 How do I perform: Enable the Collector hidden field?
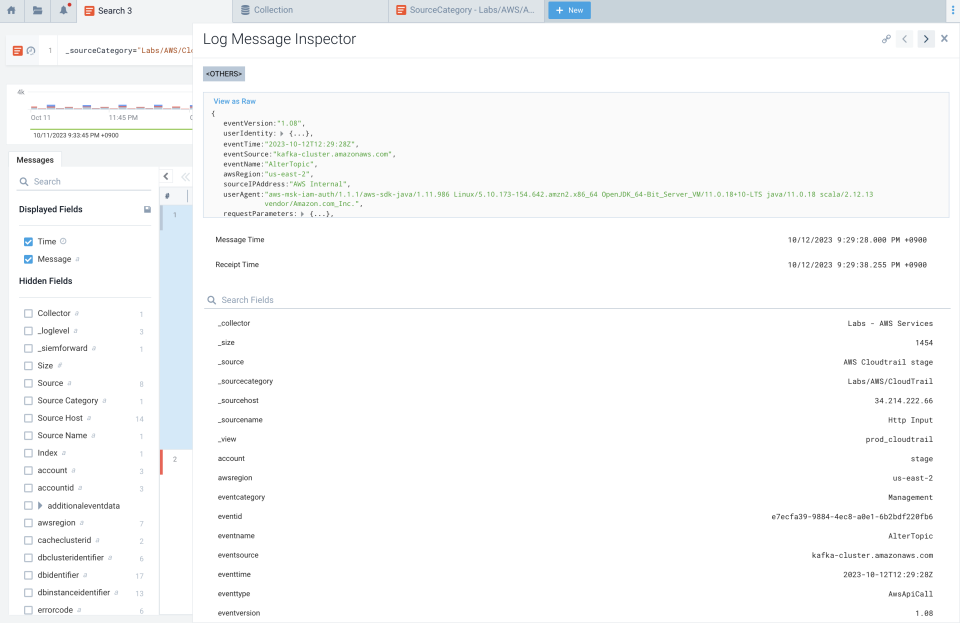click(29, 313)
